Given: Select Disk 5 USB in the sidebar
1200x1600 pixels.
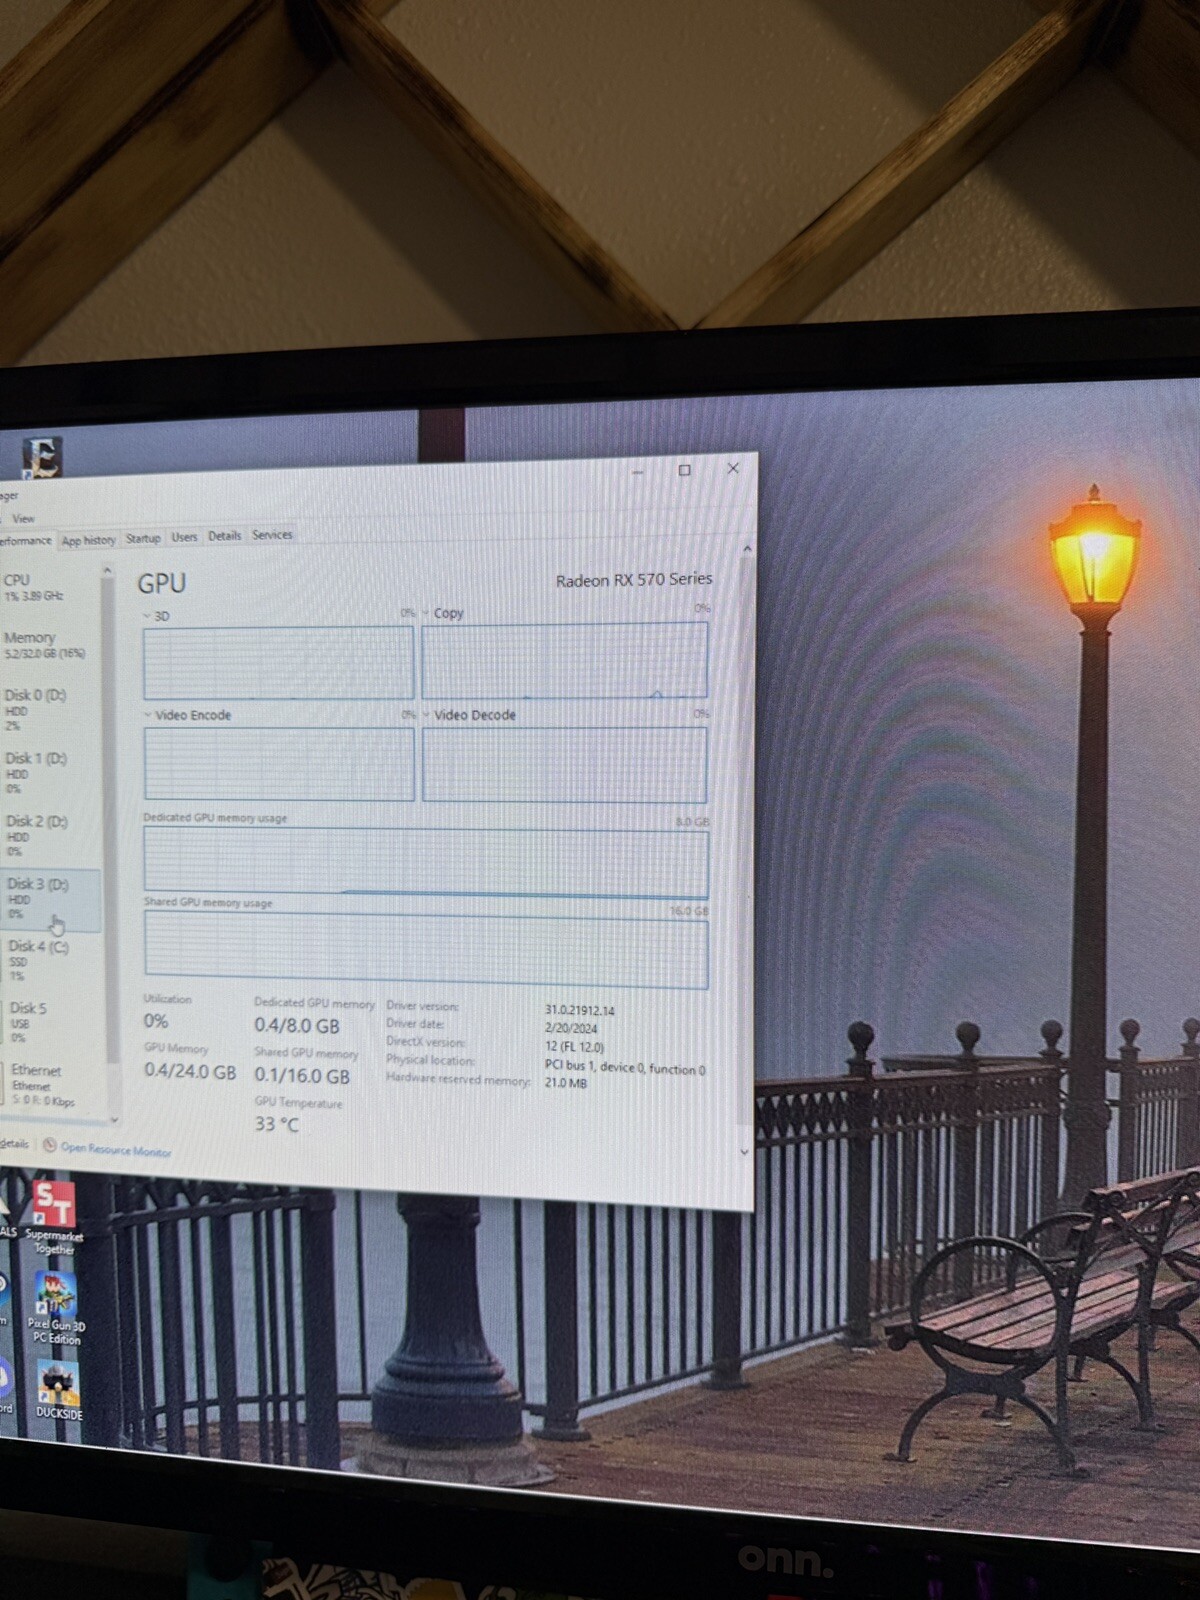Looking at the screenshot, I should (50, 1021).
